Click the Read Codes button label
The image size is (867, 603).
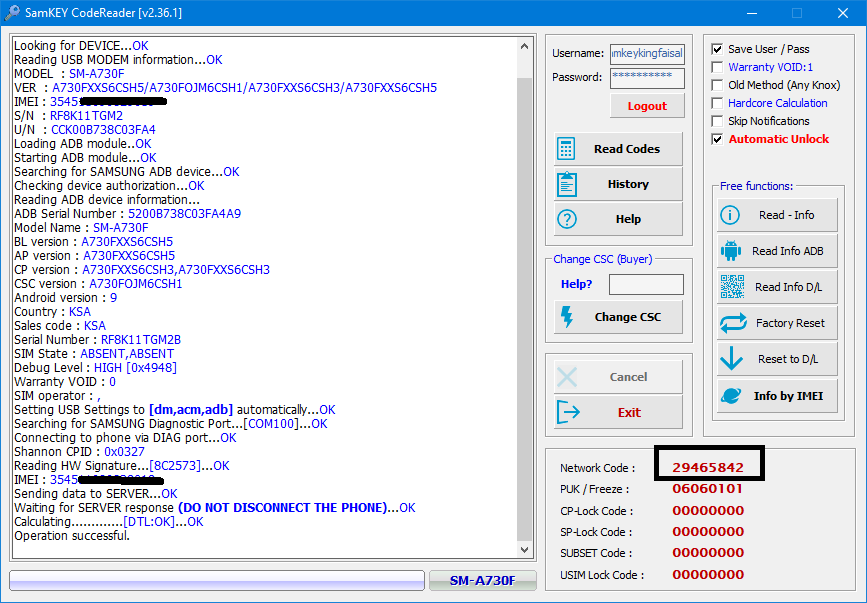coord(627,149)
